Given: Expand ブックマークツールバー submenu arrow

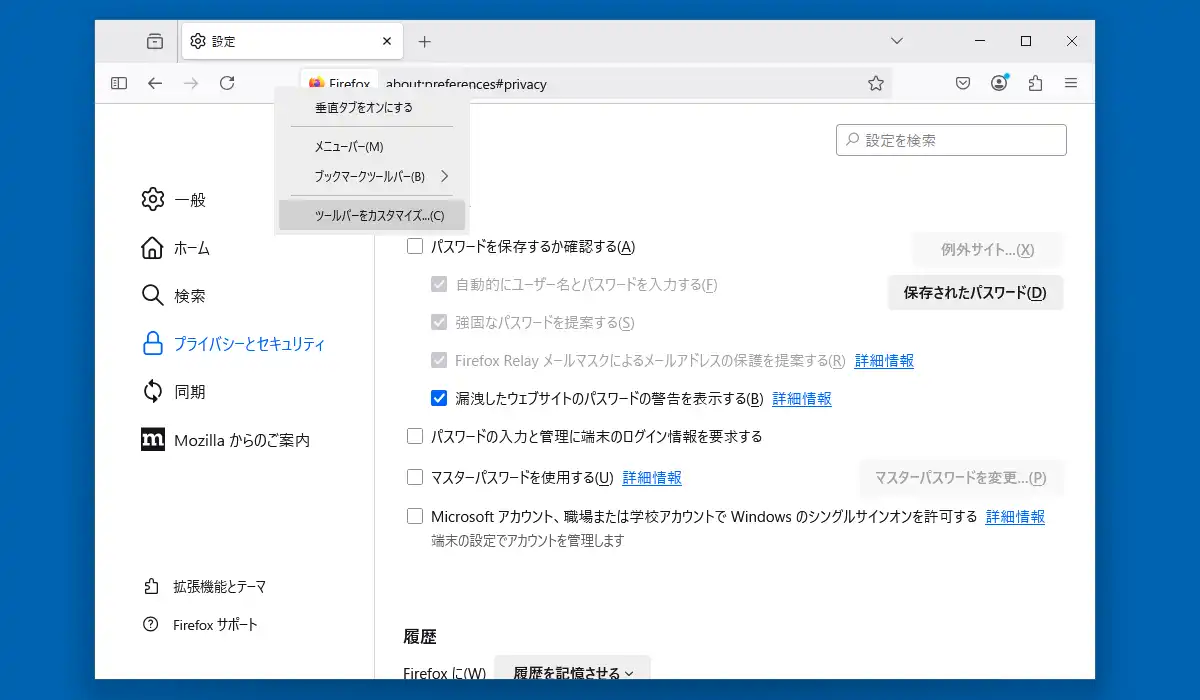Looking at the screenshot, I should (x=445, y=176).
